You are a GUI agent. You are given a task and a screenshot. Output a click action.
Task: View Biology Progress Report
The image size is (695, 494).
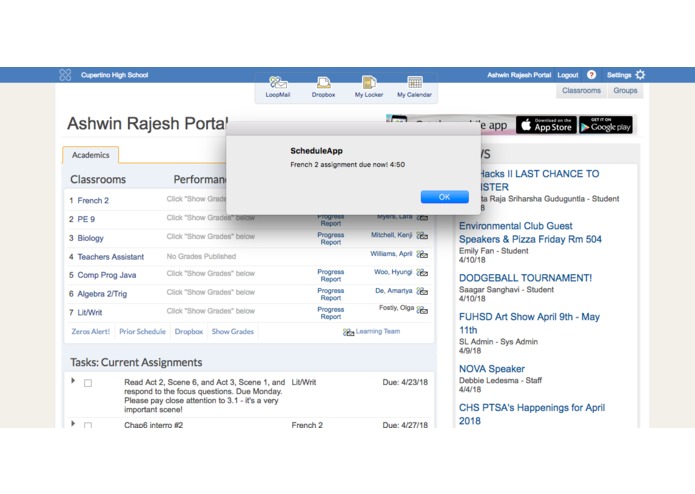coord(331,238)
